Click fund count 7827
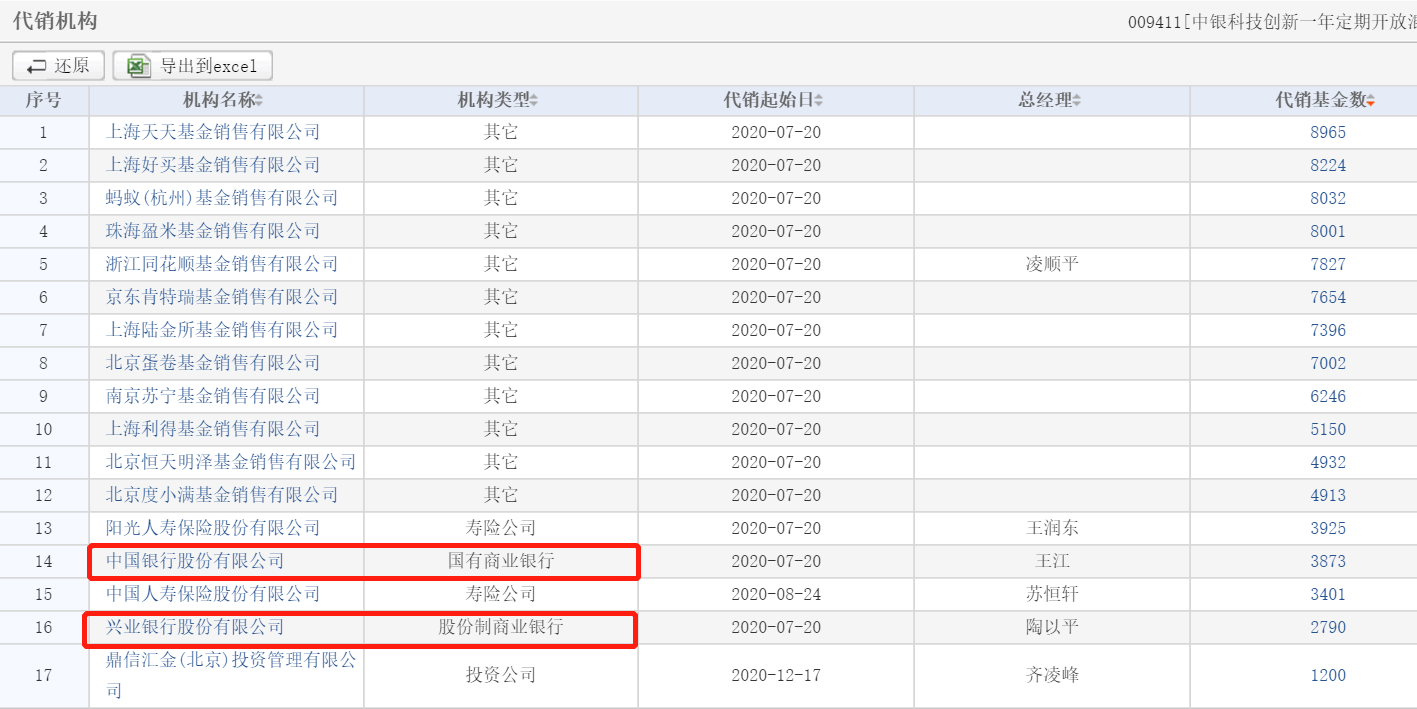1417x709 pixels. pos(1328,264)
